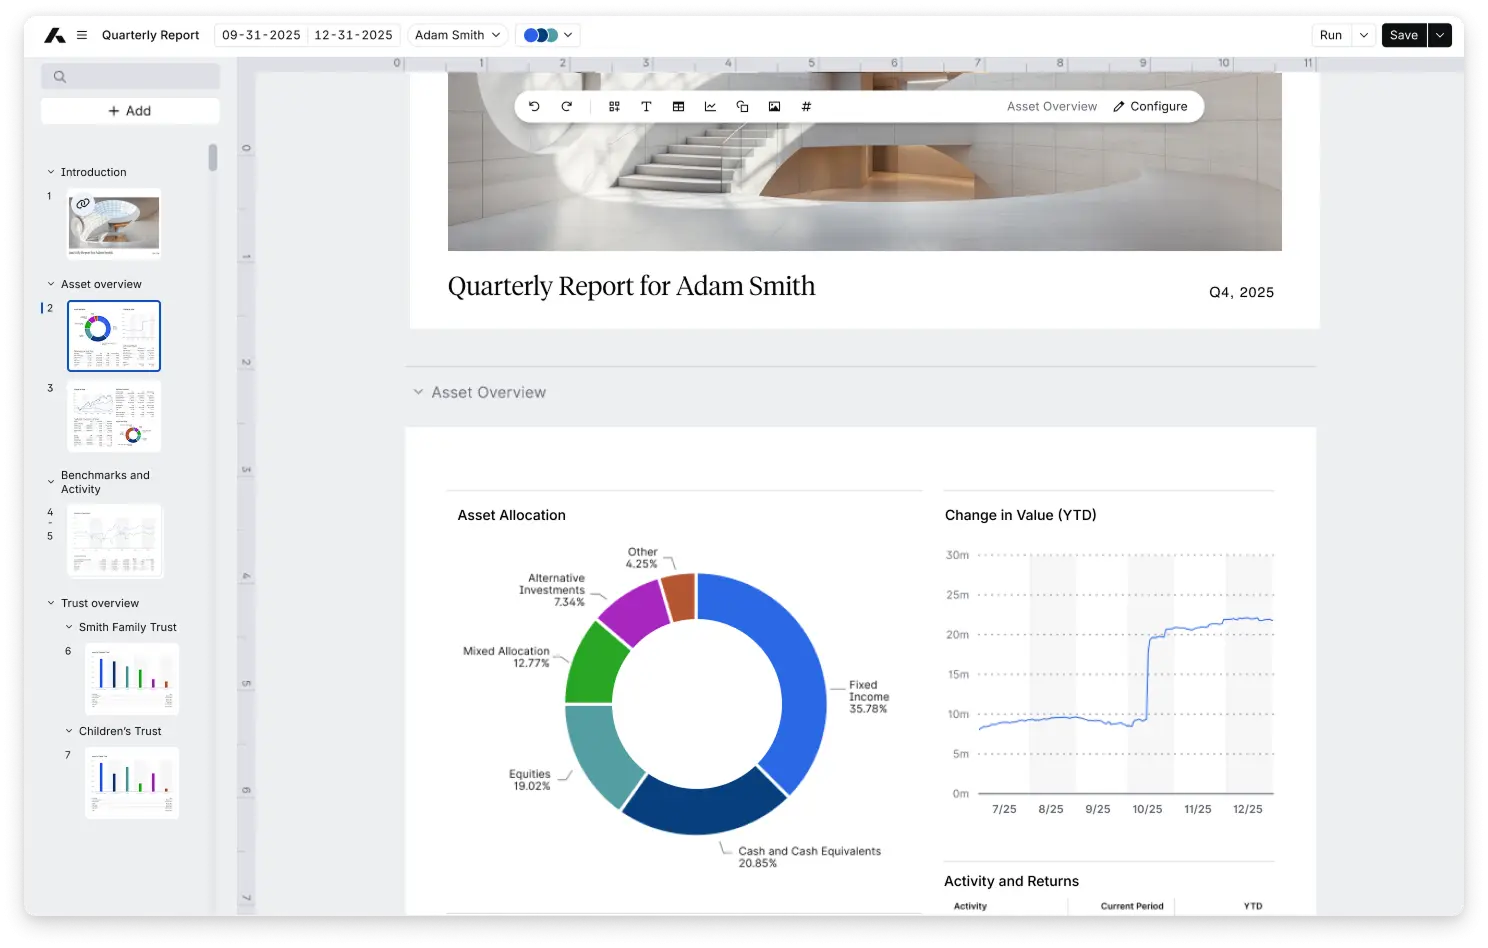This screenshot has height=948, width=1488.
Task: Select the text tool icon
Action: [646, 106]
